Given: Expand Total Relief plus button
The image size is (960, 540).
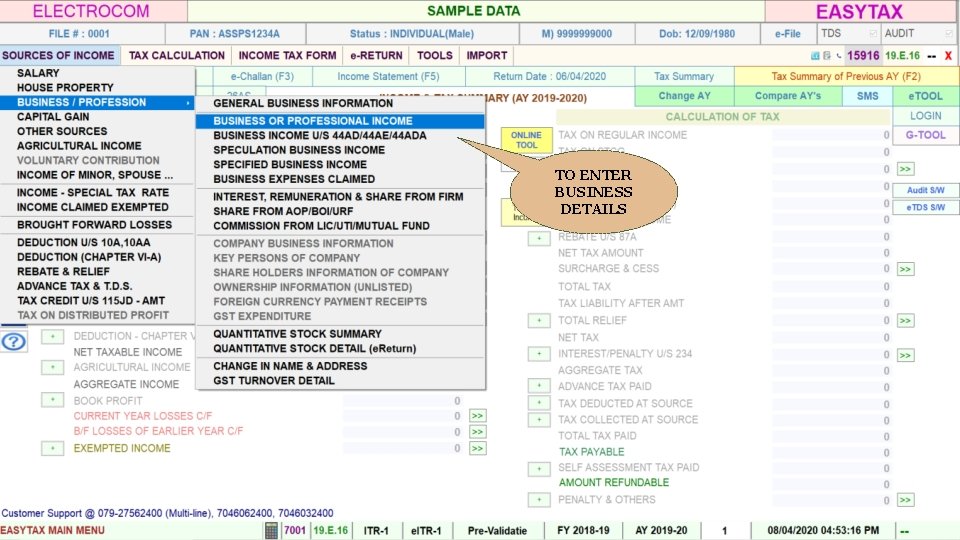Looking at the screenshot, I should [539, 320].
